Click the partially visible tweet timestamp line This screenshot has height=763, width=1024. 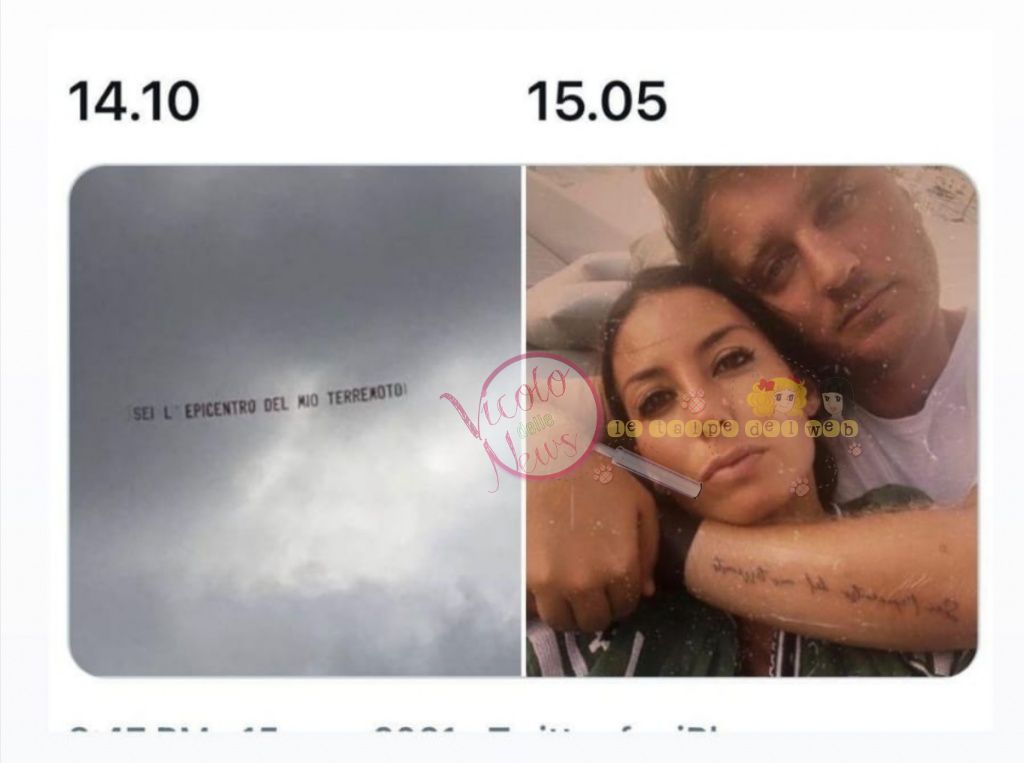392,728
